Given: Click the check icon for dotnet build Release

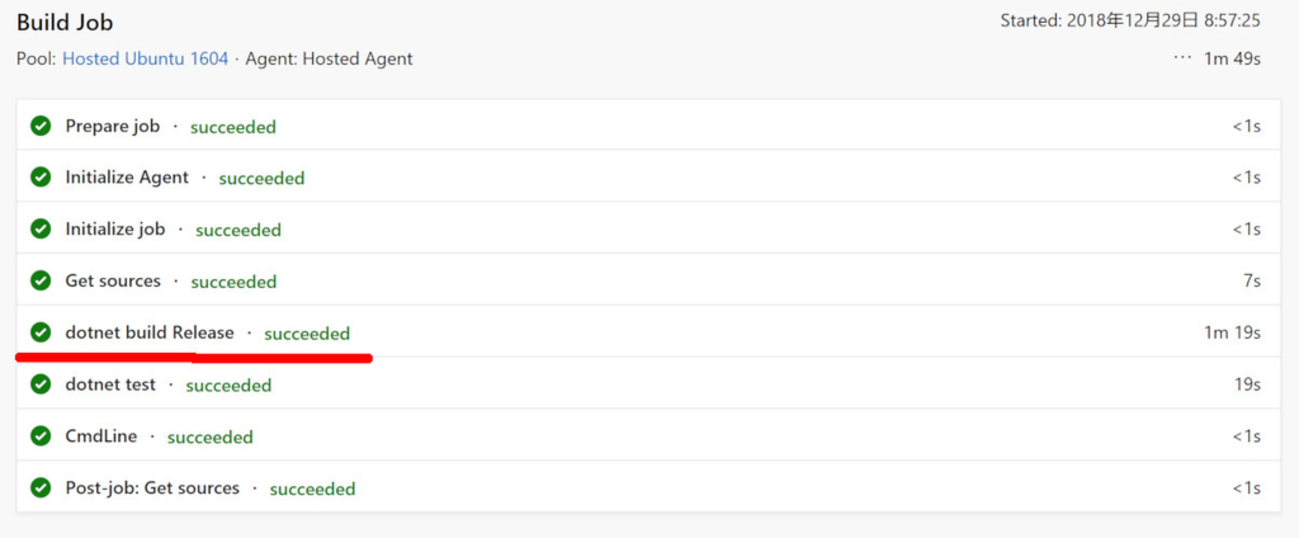Looking at the screenshot, I should (40, 333).
